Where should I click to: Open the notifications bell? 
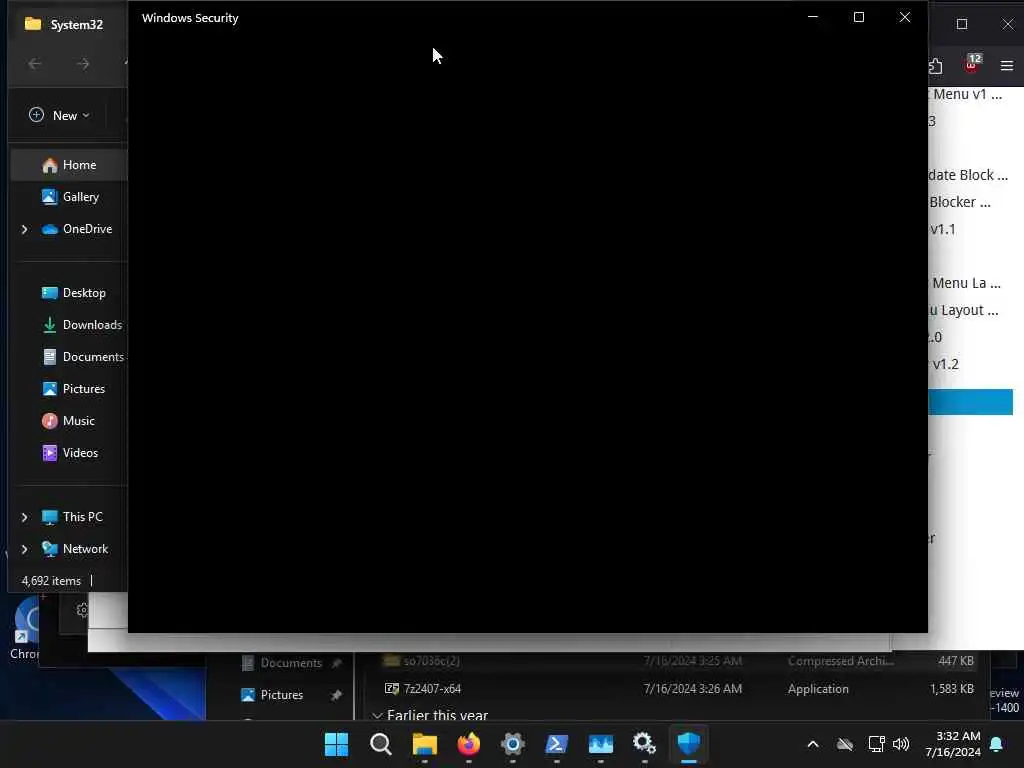(x=997, y=744)
